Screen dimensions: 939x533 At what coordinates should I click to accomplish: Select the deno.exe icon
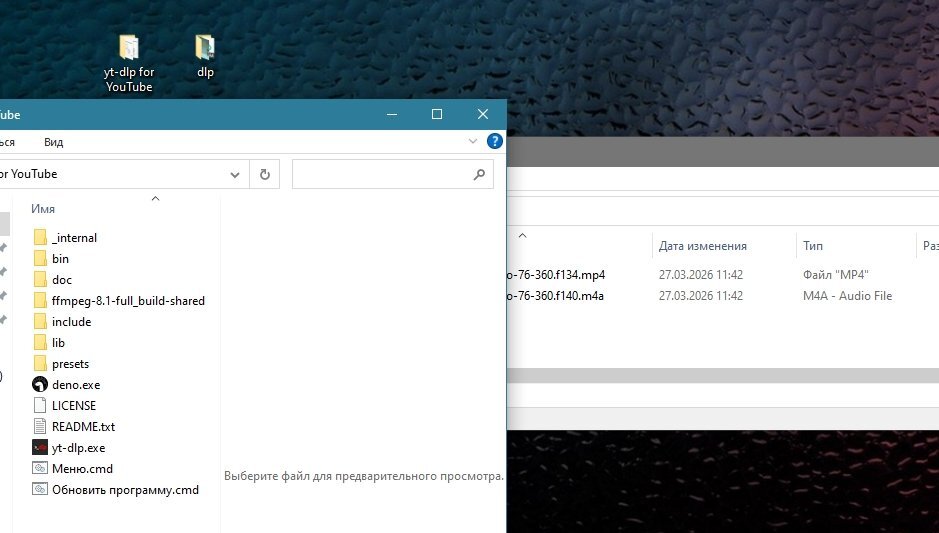40,385
